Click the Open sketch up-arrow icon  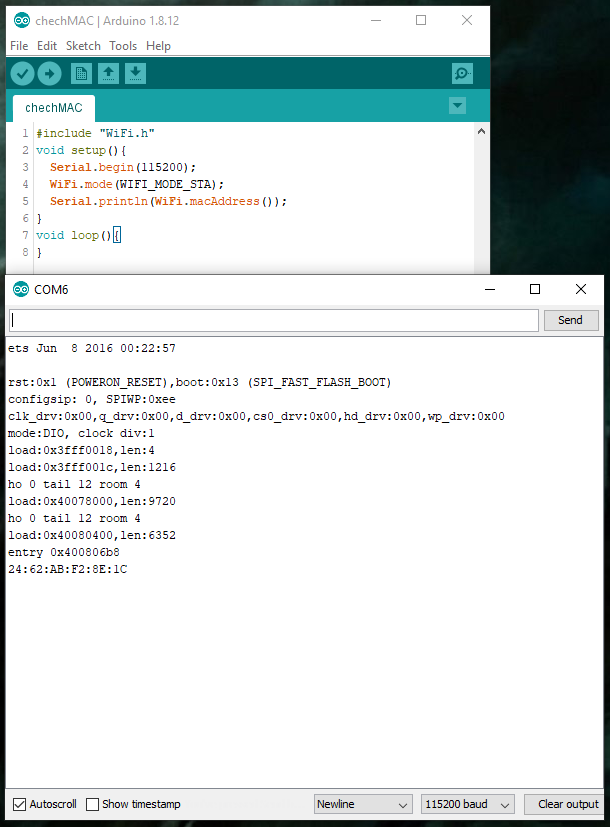108,74
